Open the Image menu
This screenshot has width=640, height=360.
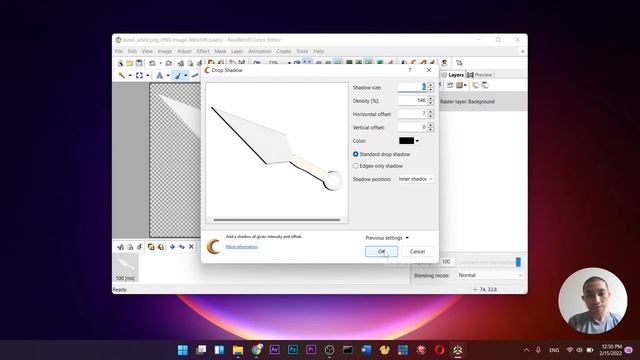[x=165, y=51]
